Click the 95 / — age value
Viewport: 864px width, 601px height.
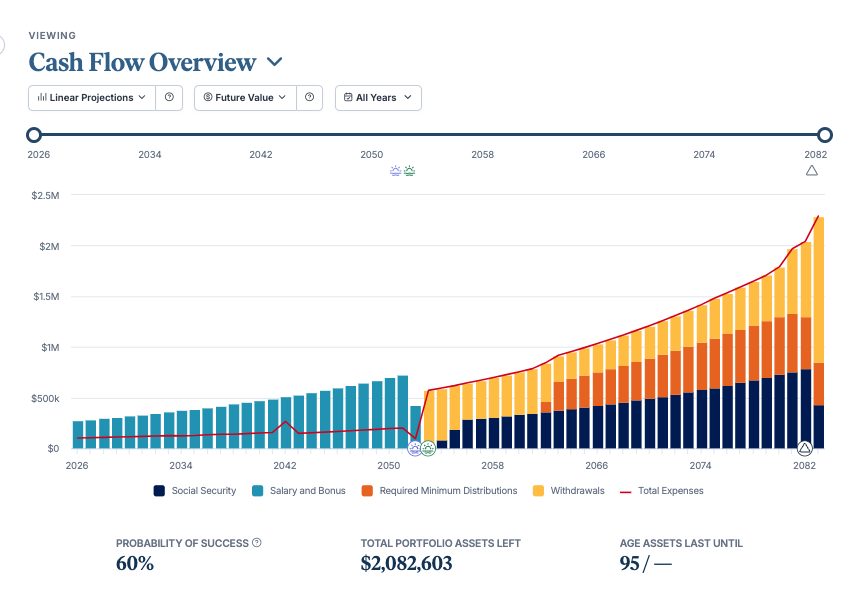pyautogui.click(x=646, y=564)
